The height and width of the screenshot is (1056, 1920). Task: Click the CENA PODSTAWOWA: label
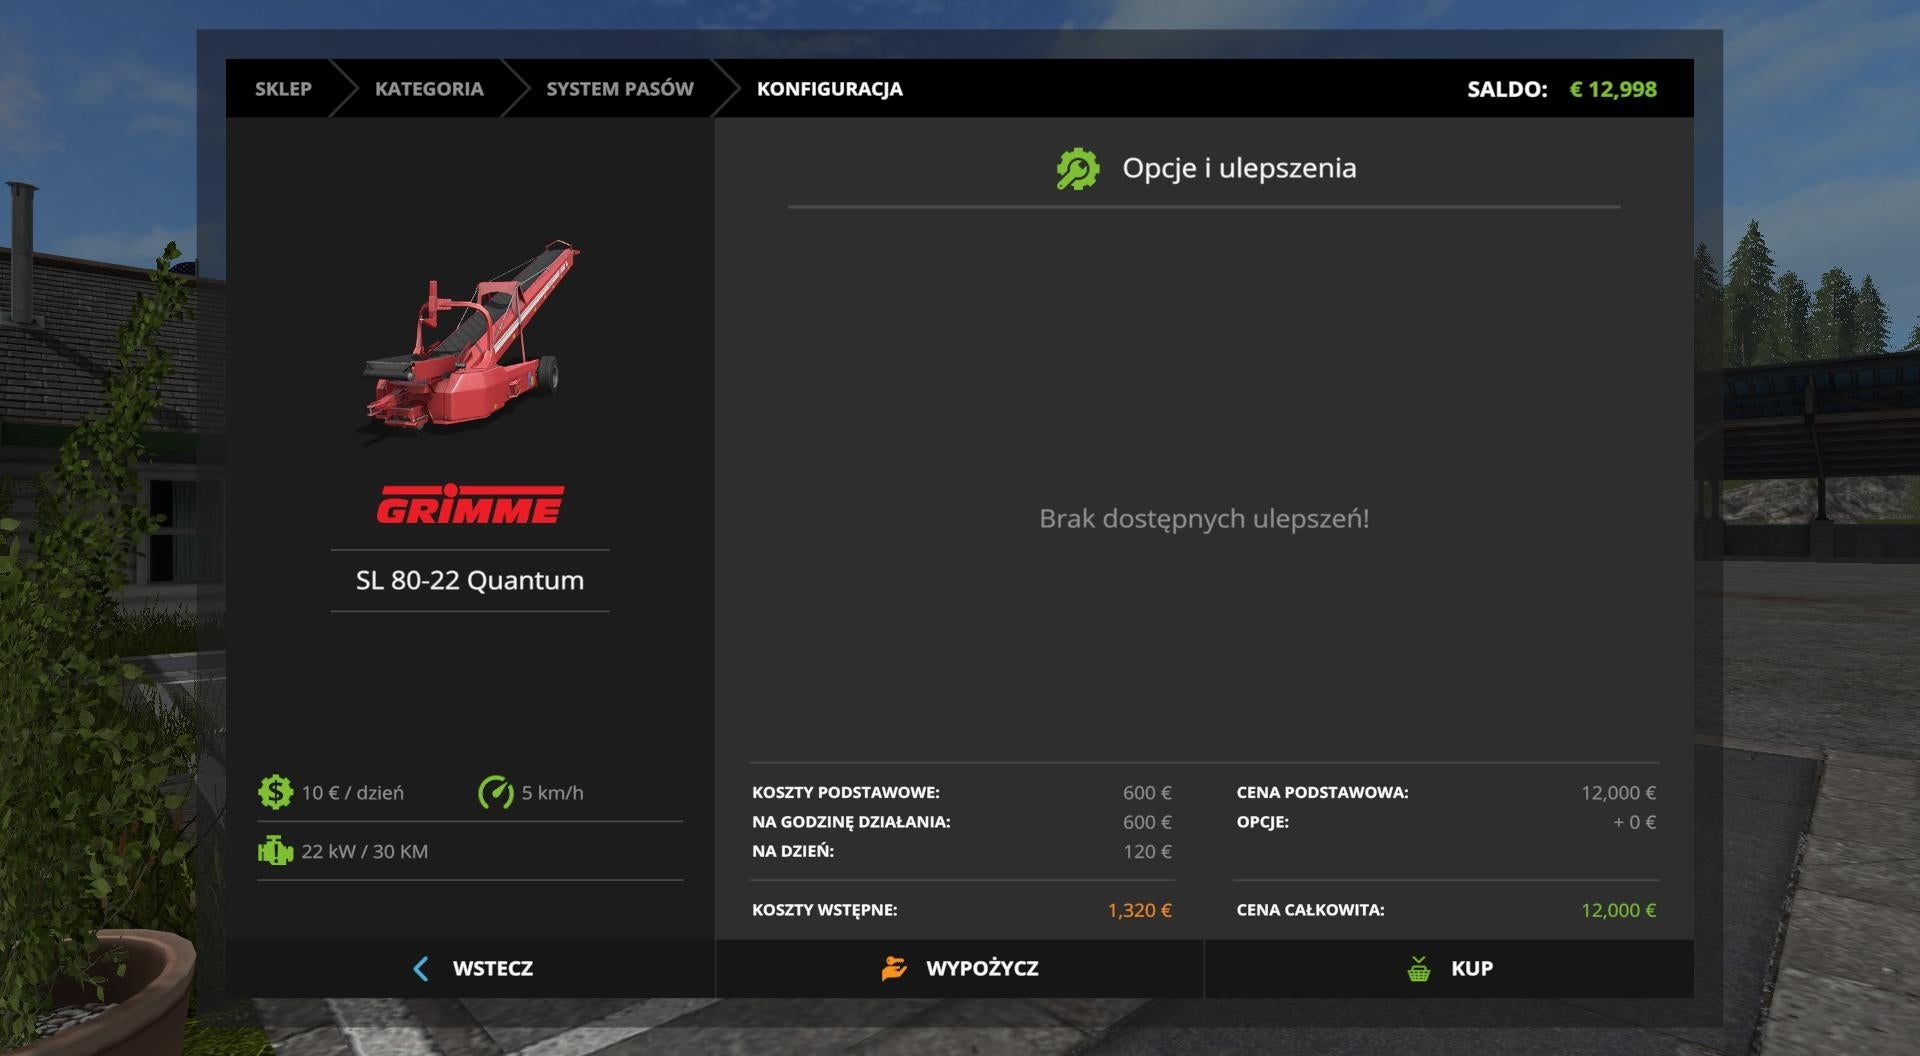[1322, 792]
